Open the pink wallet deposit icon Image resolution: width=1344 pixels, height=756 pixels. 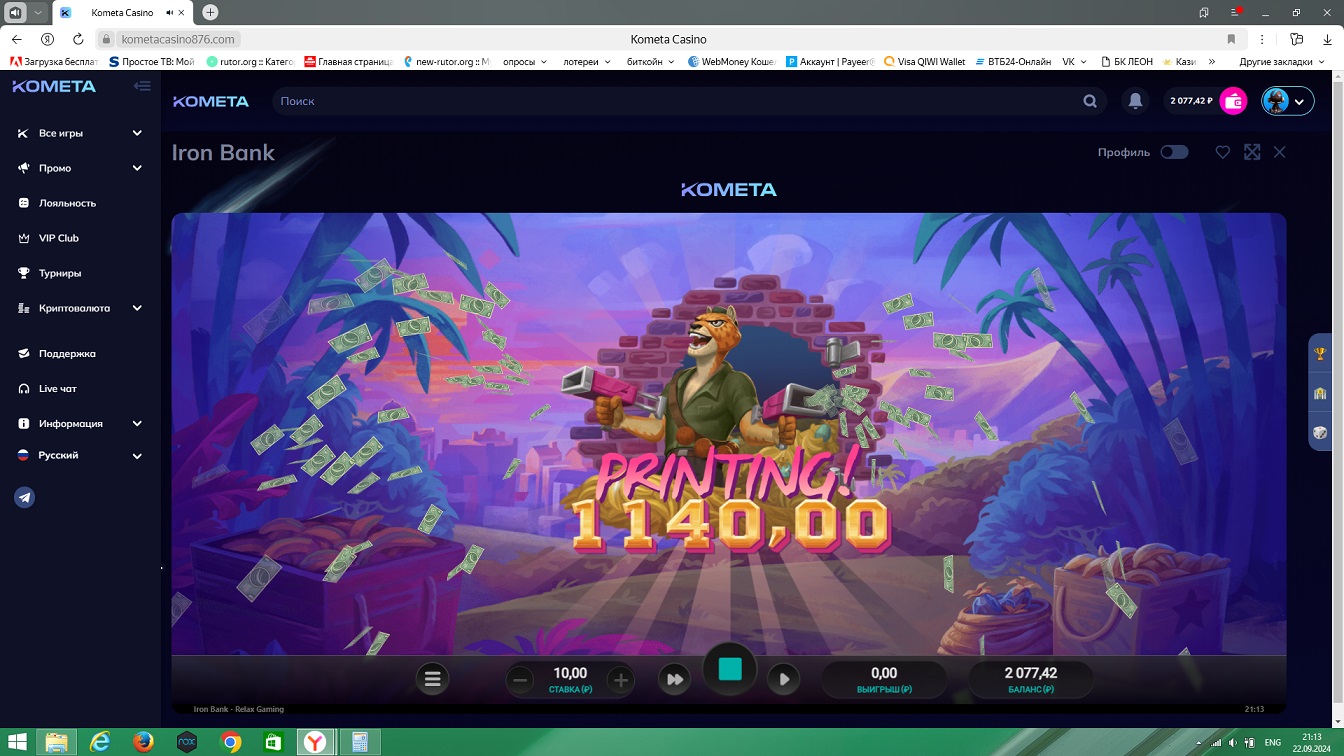pos(1233,101)
